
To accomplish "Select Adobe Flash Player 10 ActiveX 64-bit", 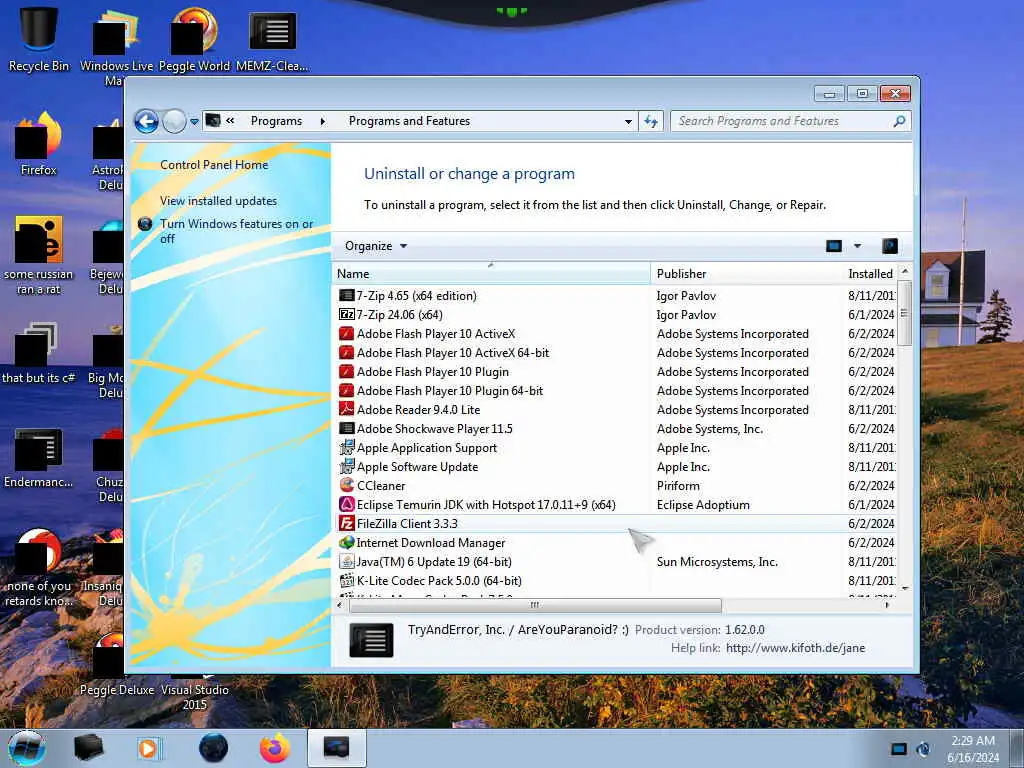I will (616, 353).
